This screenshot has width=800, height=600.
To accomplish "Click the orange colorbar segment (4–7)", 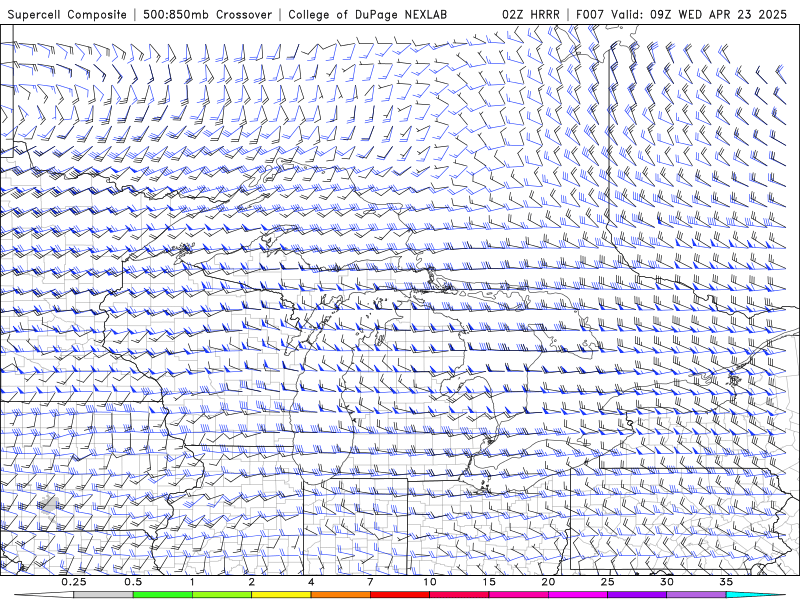I will click(x=340, y=595).
